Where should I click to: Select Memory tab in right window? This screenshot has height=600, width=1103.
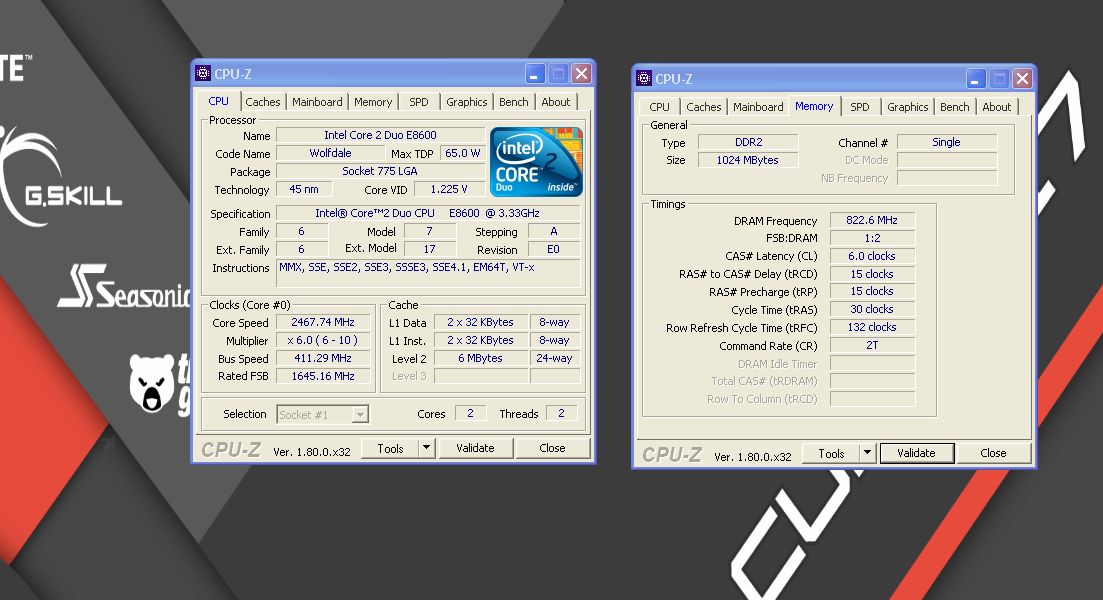click(814, 106)
